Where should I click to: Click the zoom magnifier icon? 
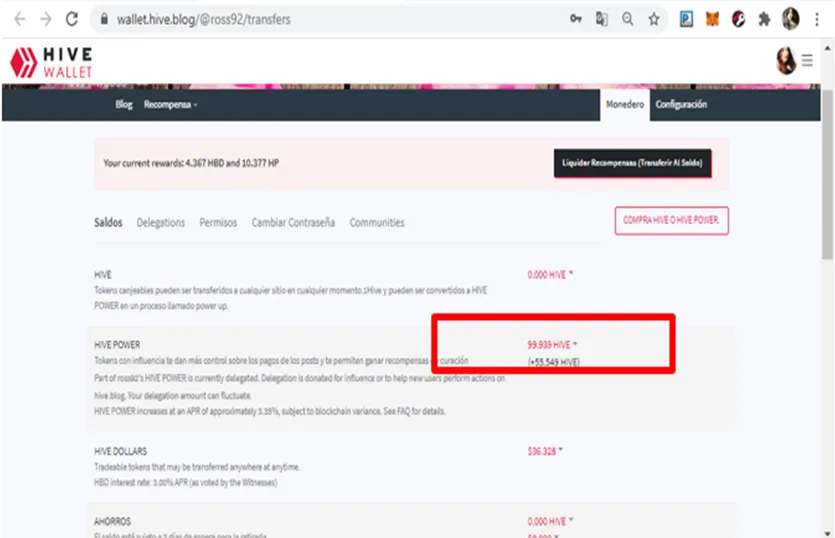coord(628,19)
